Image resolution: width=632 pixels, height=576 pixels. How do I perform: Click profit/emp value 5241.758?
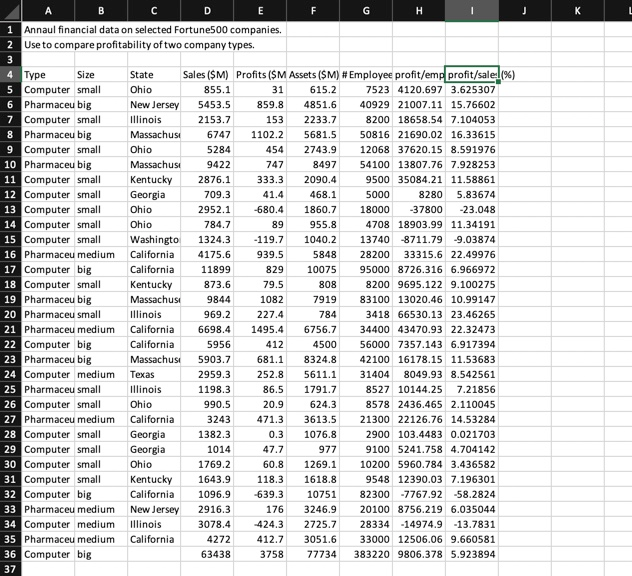(x=419, y=449)
